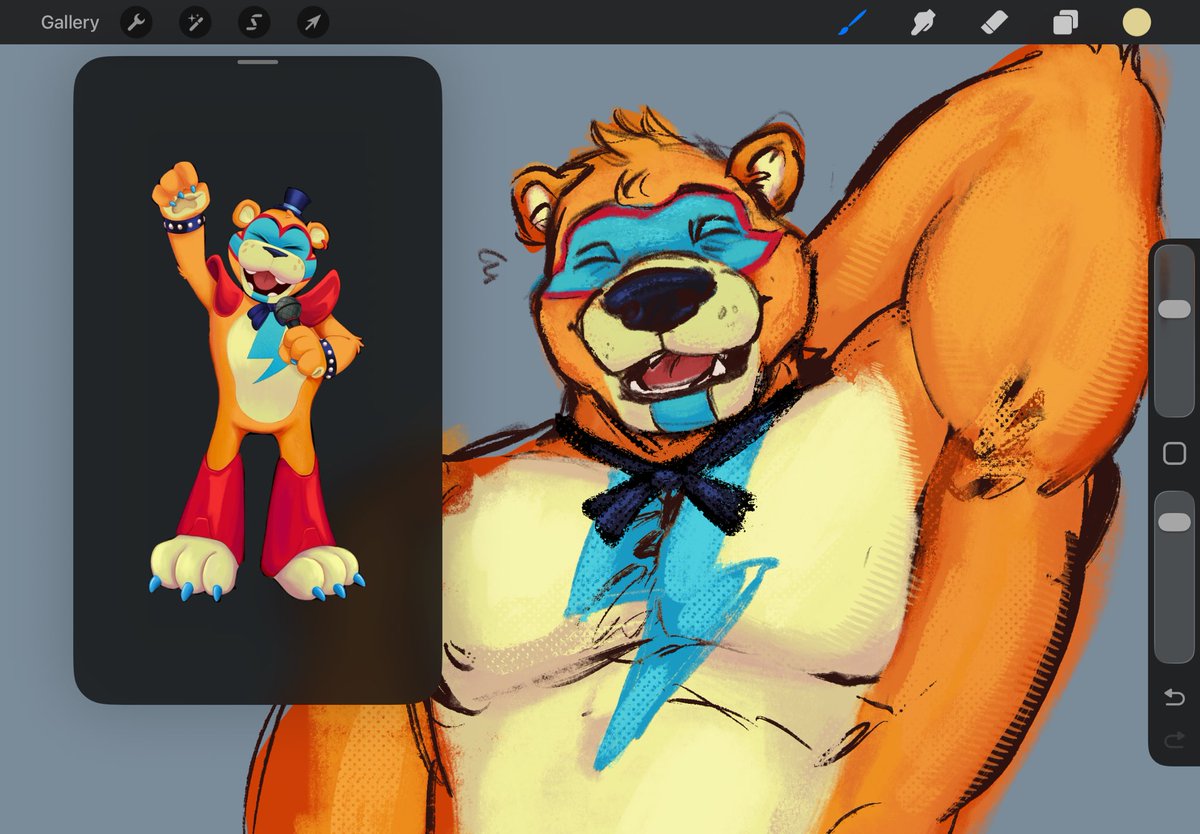Image resolution: width=1200 pixels, height=834 pixels.
Task: Tap the reference window grab handle
Action: tap(258, 62)
